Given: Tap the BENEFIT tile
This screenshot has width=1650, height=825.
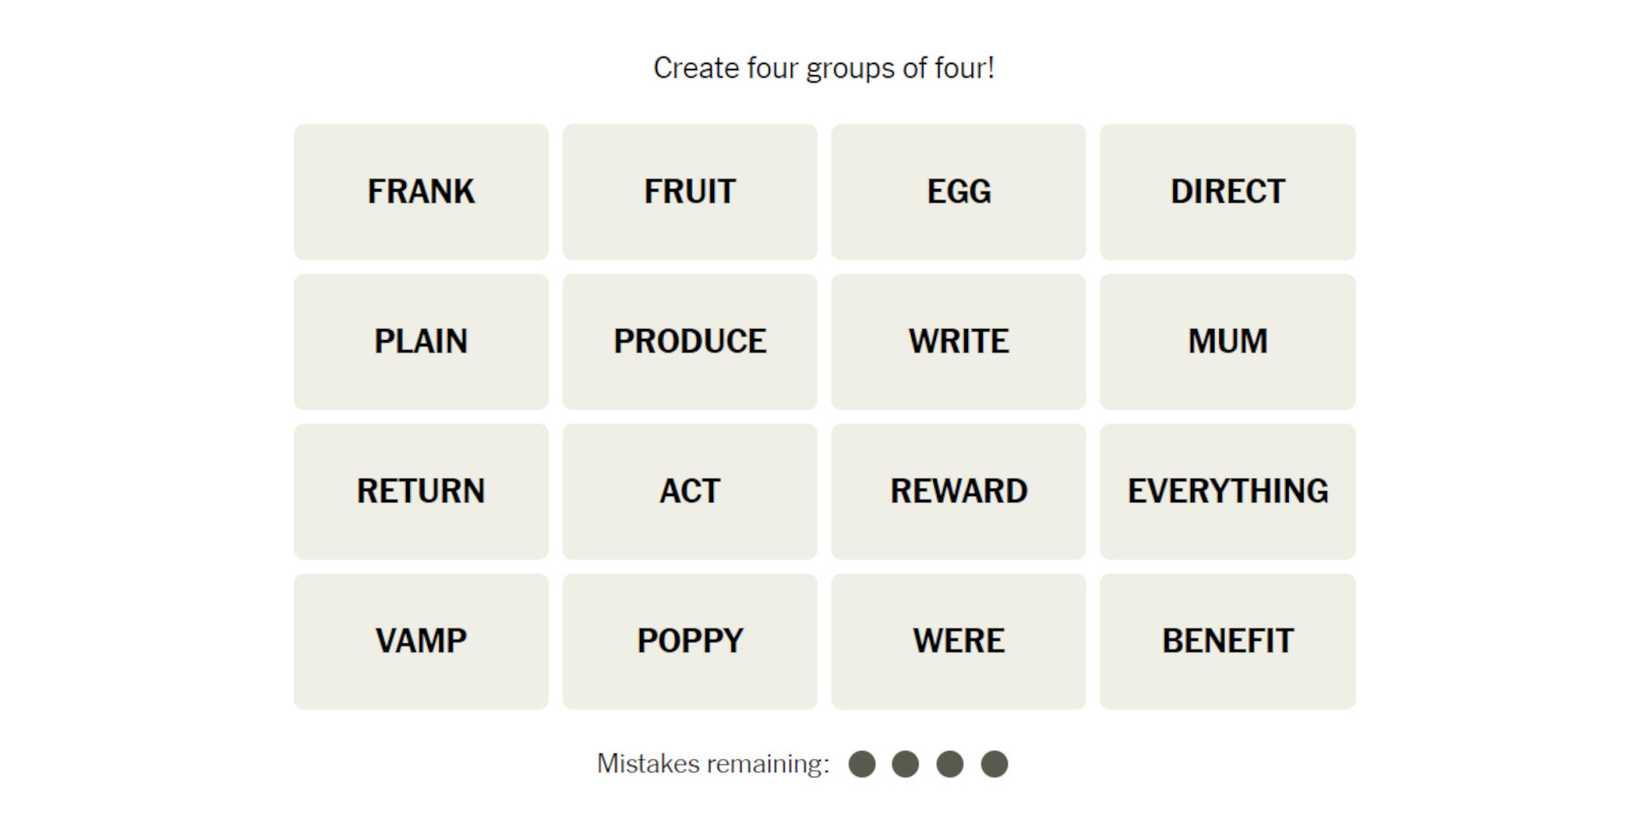Looking at the screenshot, I should [1227, 642].
